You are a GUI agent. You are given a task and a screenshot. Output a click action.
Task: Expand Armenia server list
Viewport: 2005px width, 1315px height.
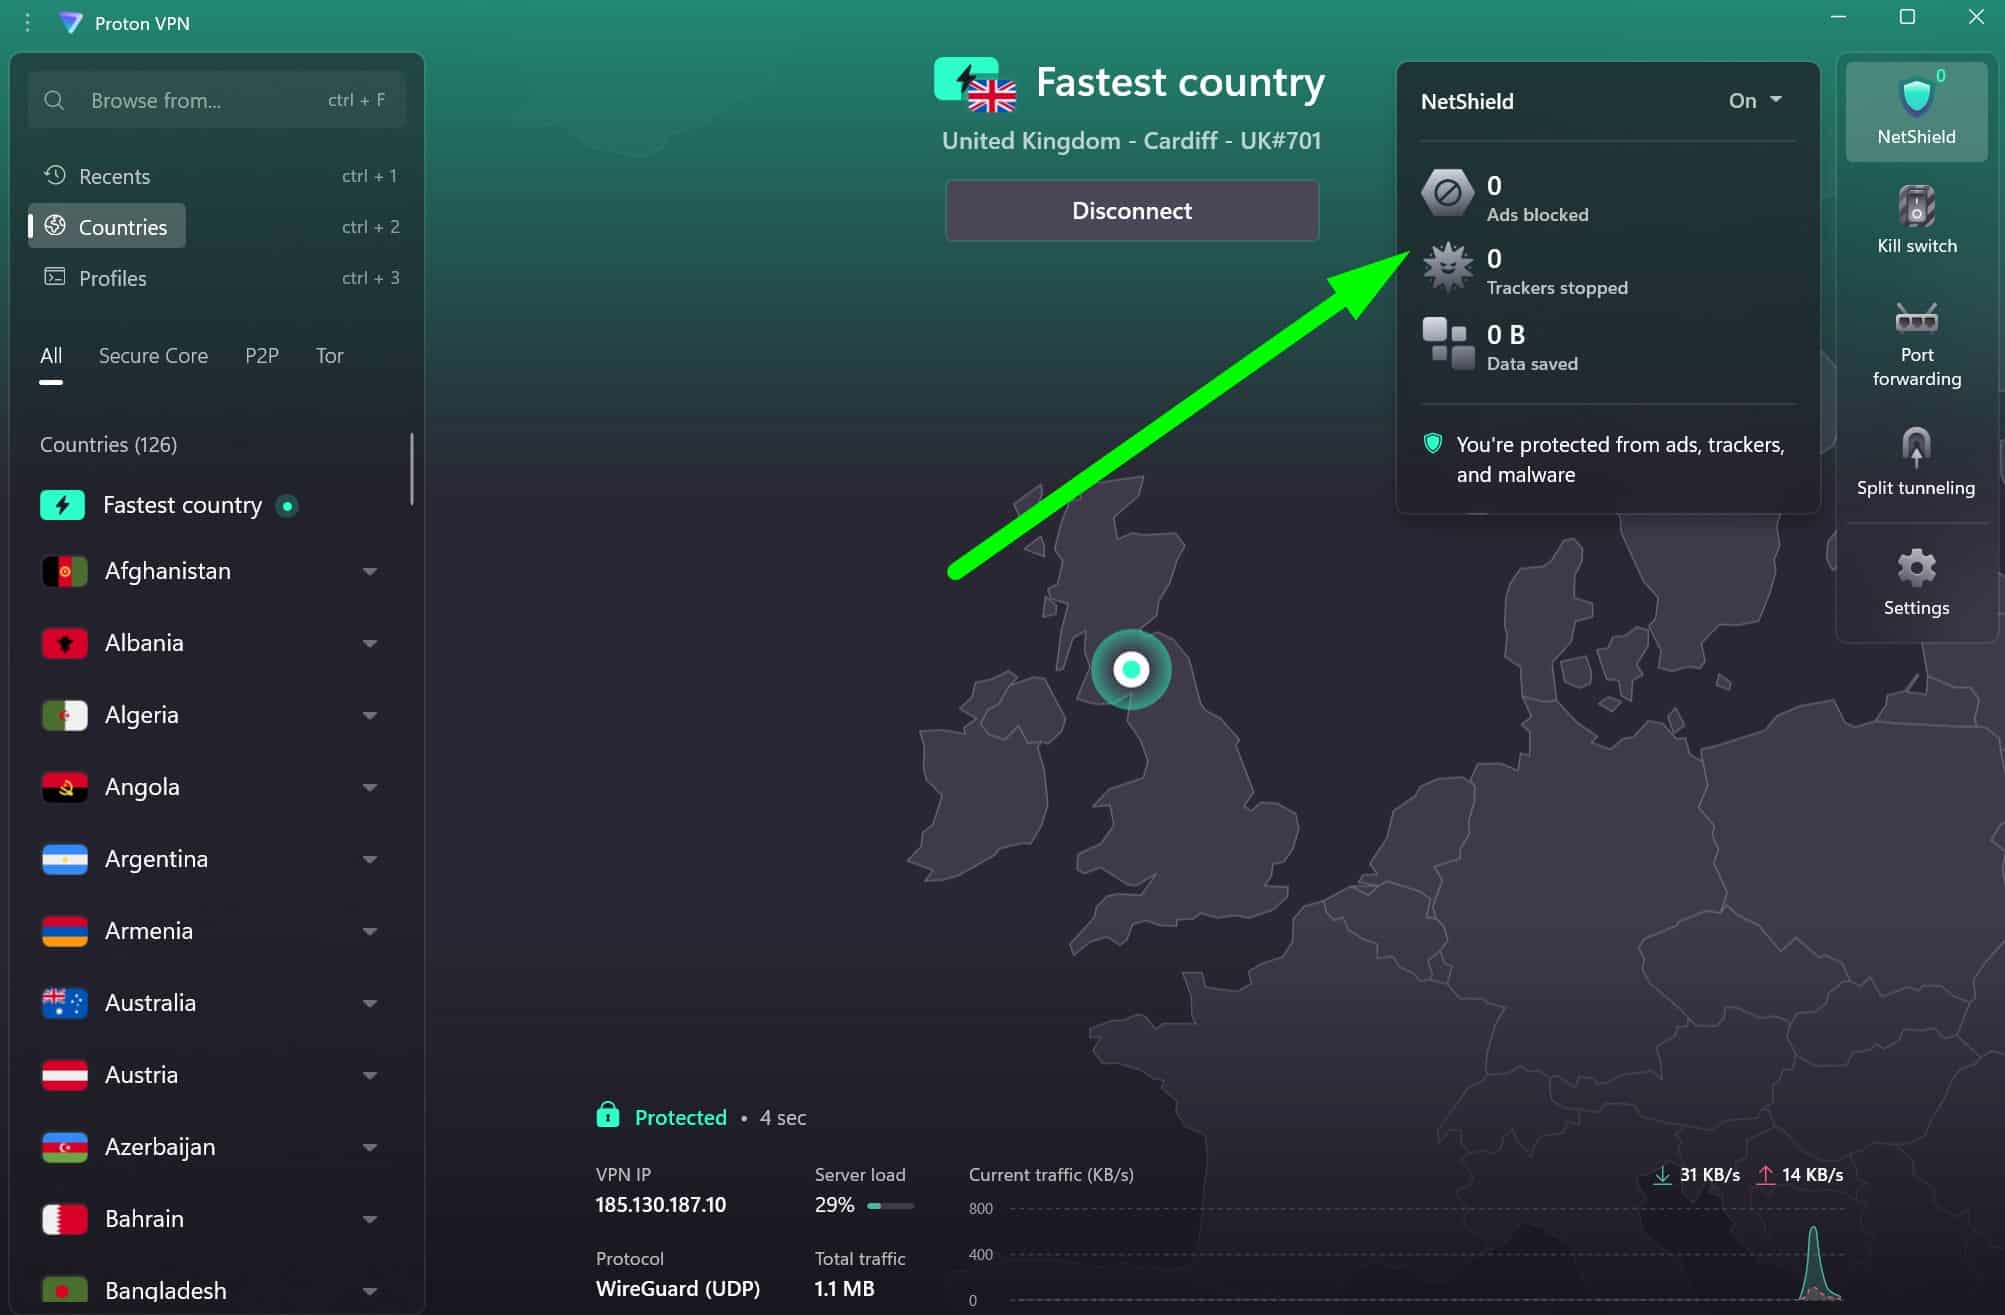click(370, 931)
